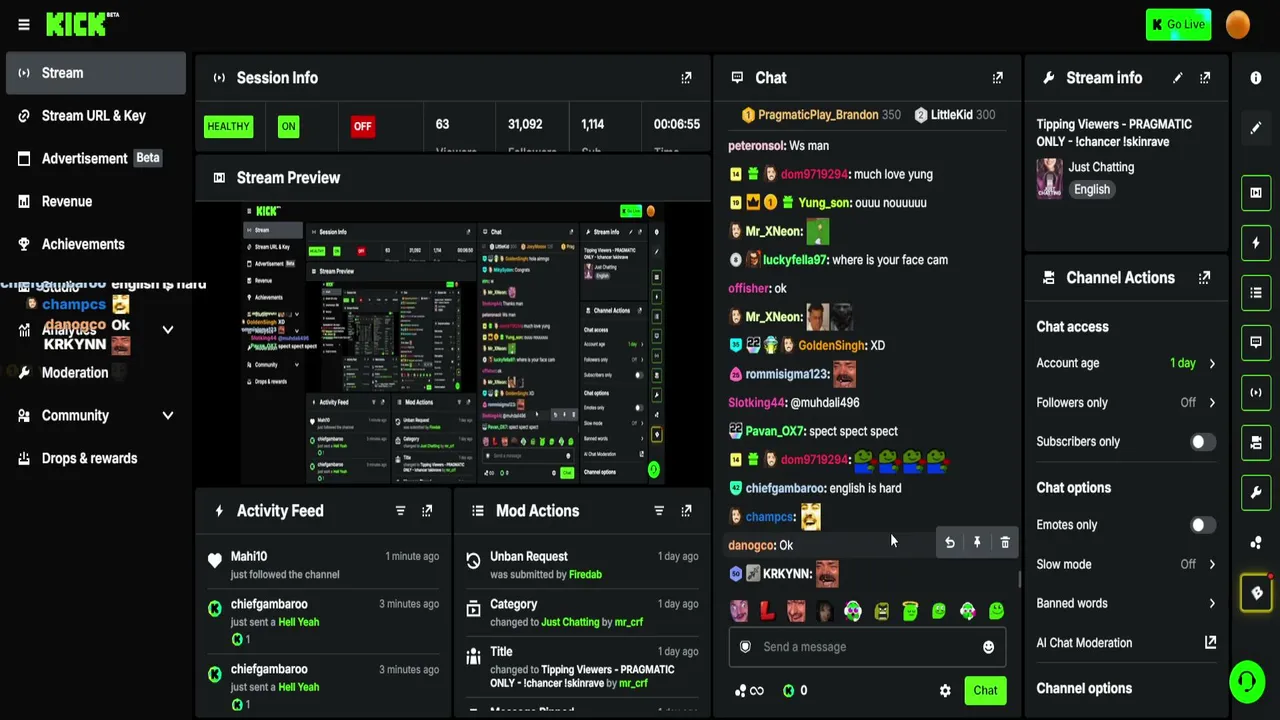This screenshot has width=1280, height=720.
Task: Delete danogco's chat message
Action: (x=1005, y=543)
